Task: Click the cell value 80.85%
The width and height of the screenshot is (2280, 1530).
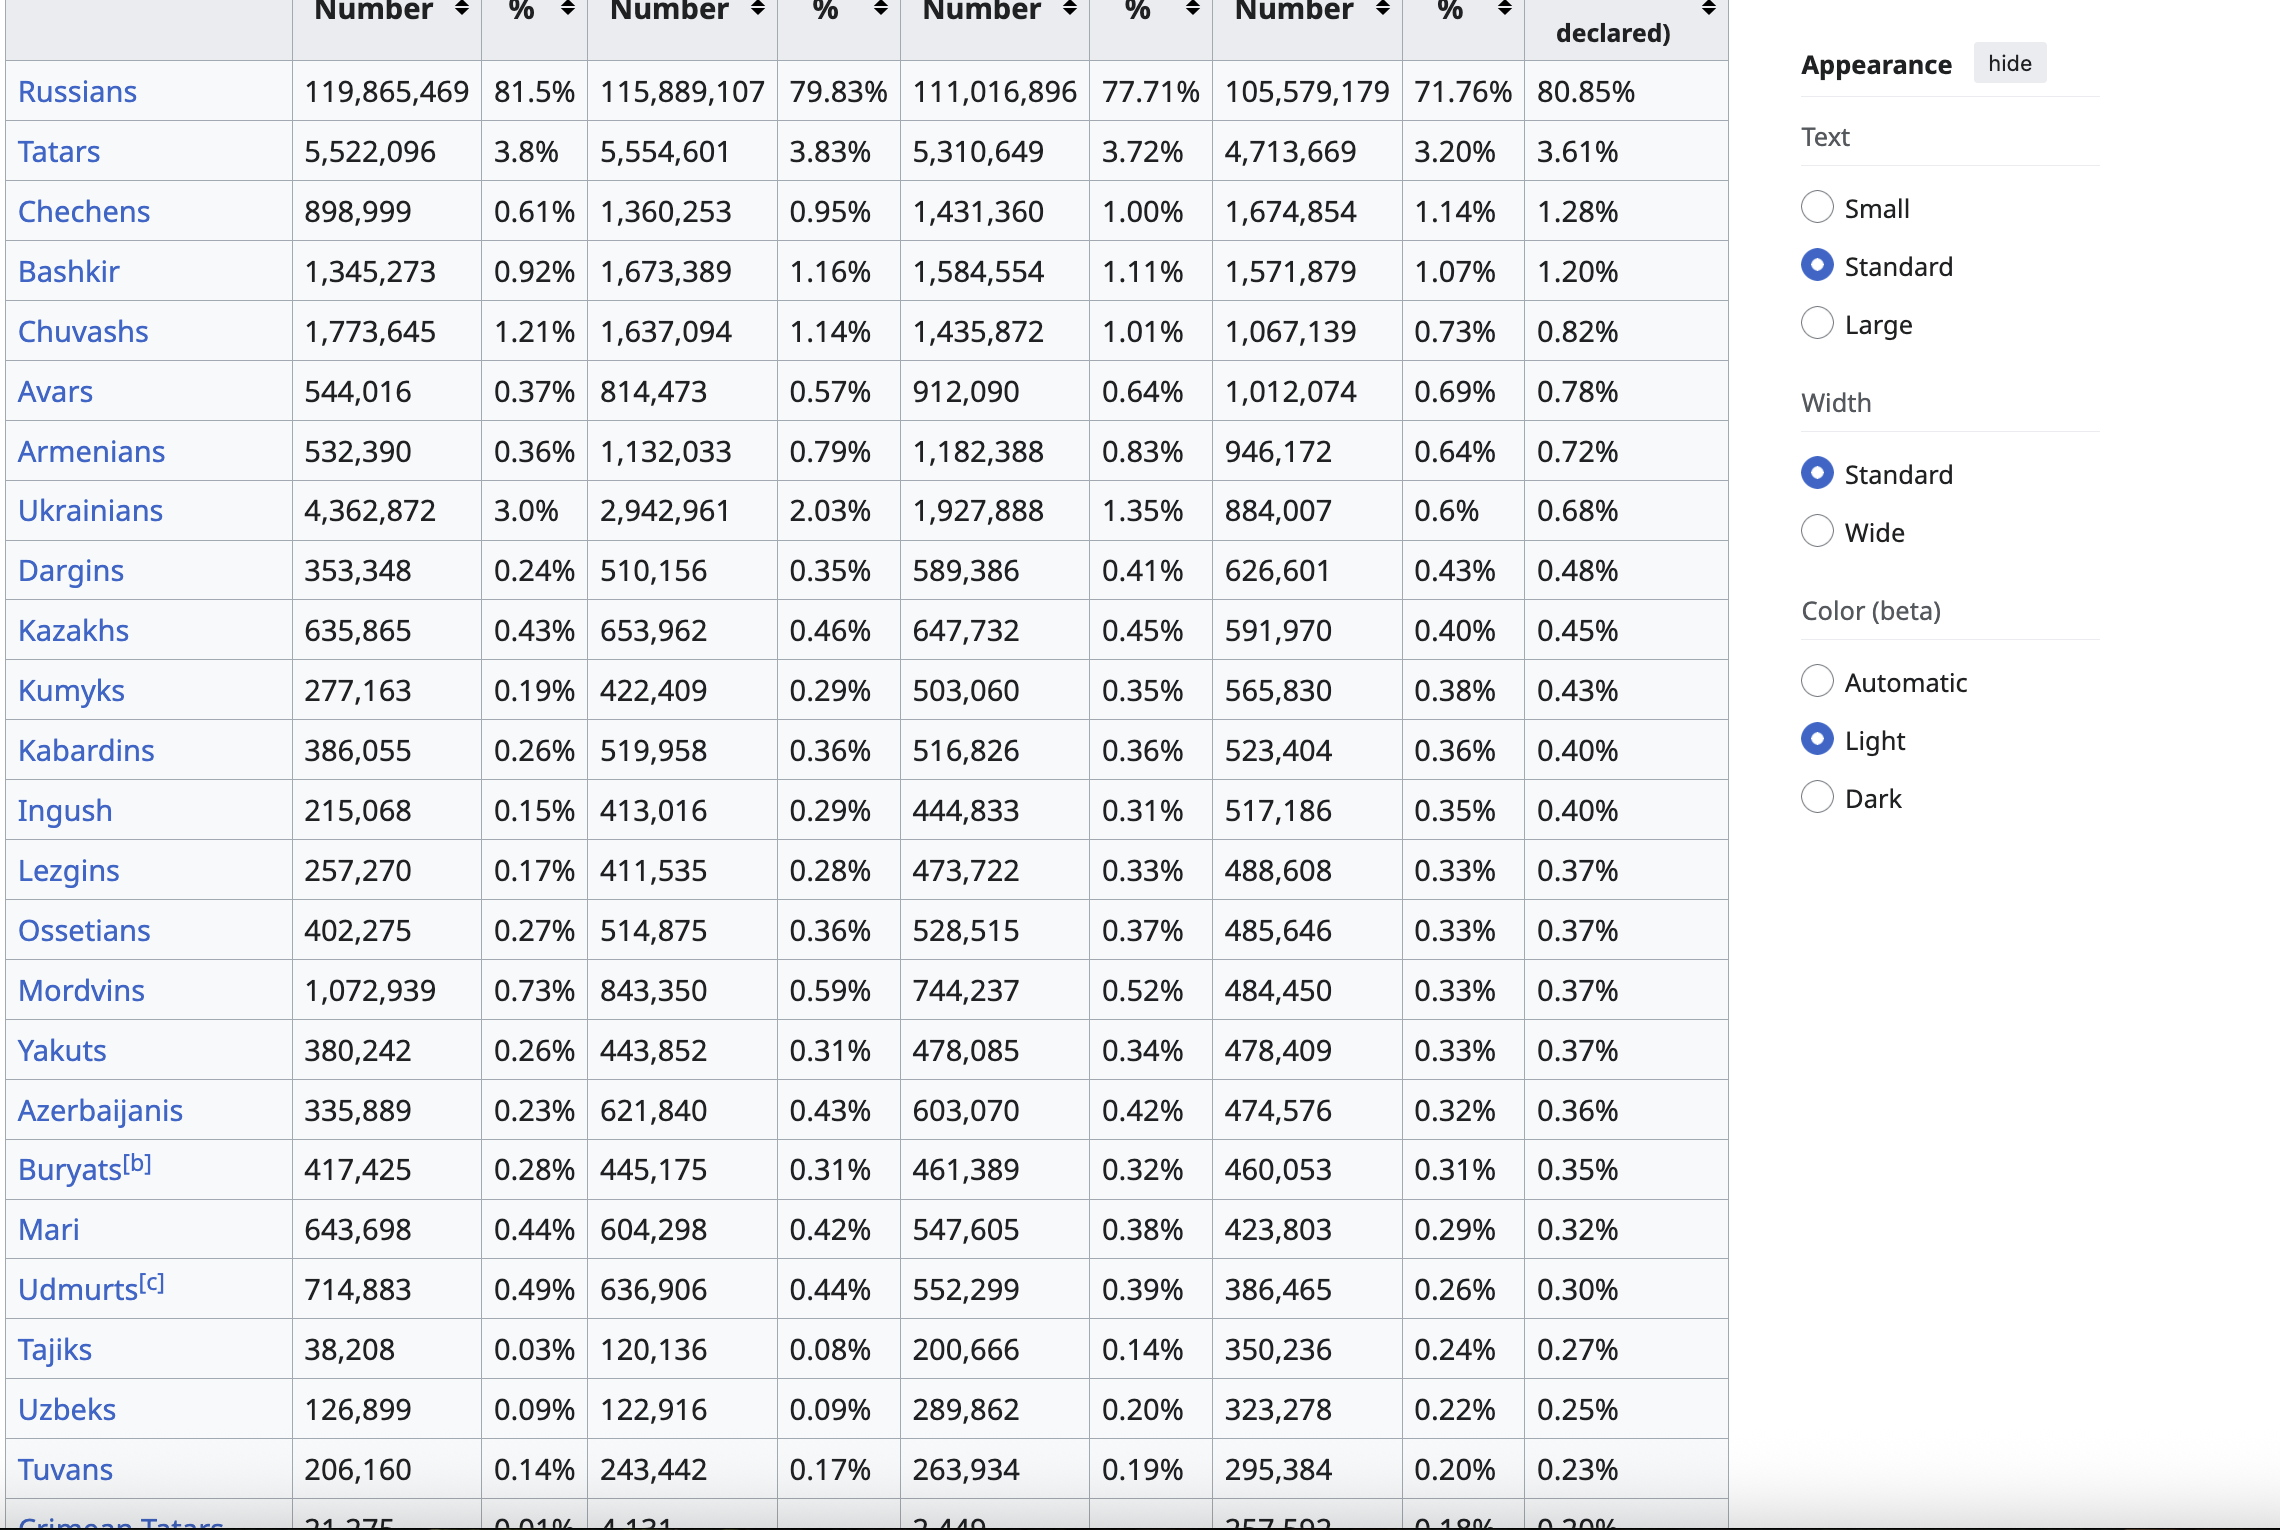Action: pyautogui.click(x=1586, y=92)
